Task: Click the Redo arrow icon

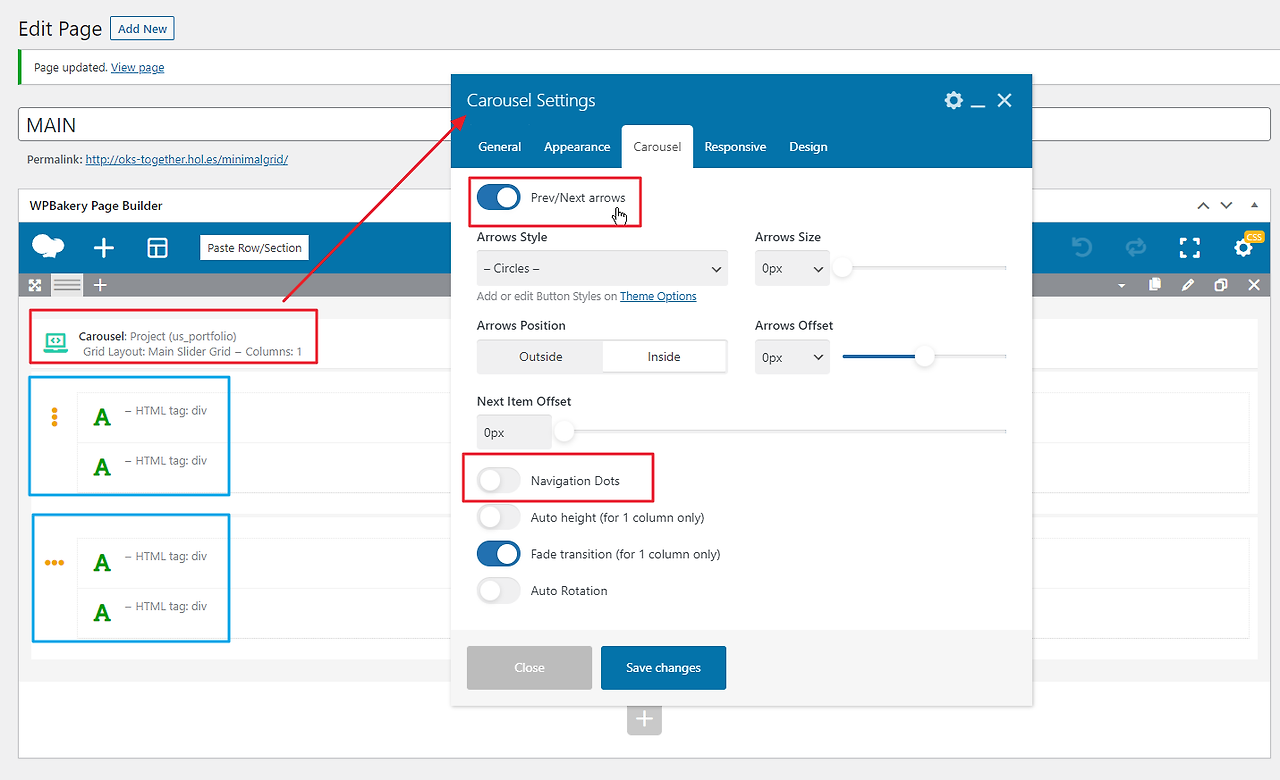Action: pos(1135,247)
